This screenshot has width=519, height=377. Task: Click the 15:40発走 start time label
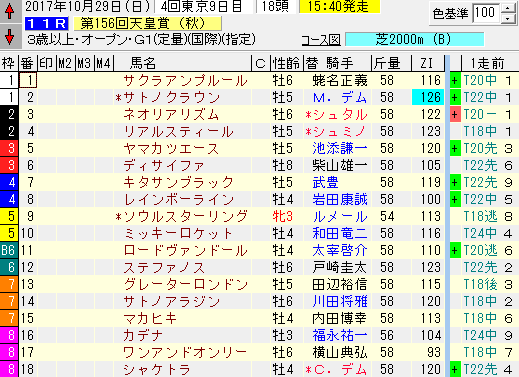(339, 7)
